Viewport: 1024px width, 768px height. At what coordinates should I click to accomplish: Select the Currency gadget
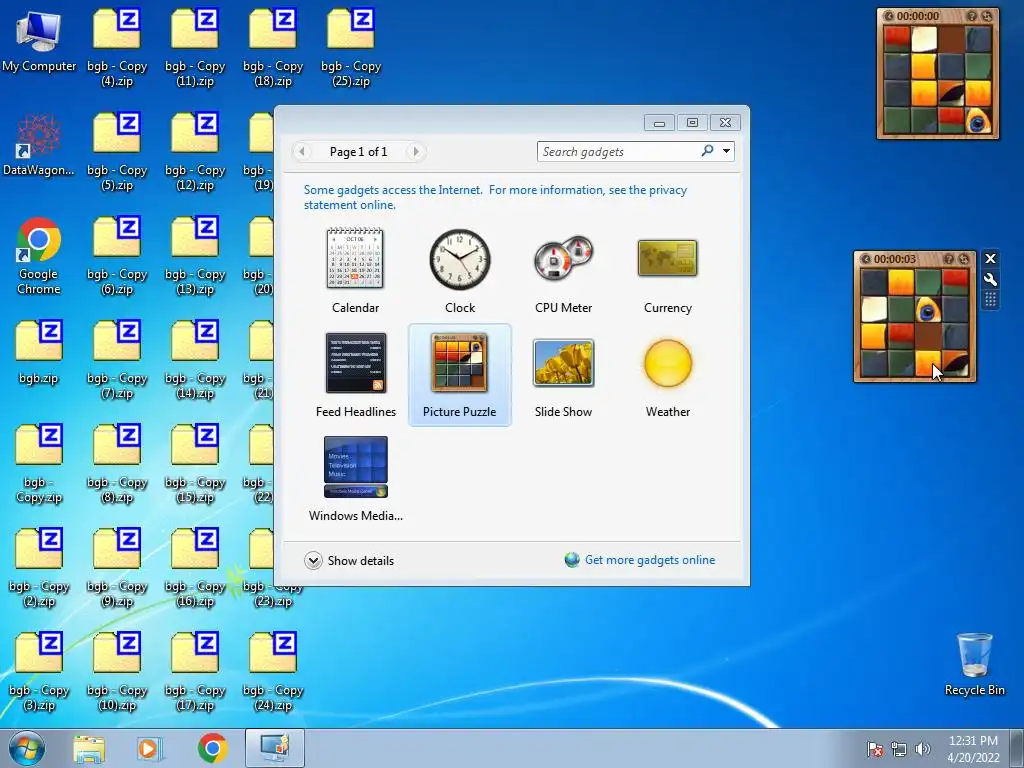[x=667, y=271]
